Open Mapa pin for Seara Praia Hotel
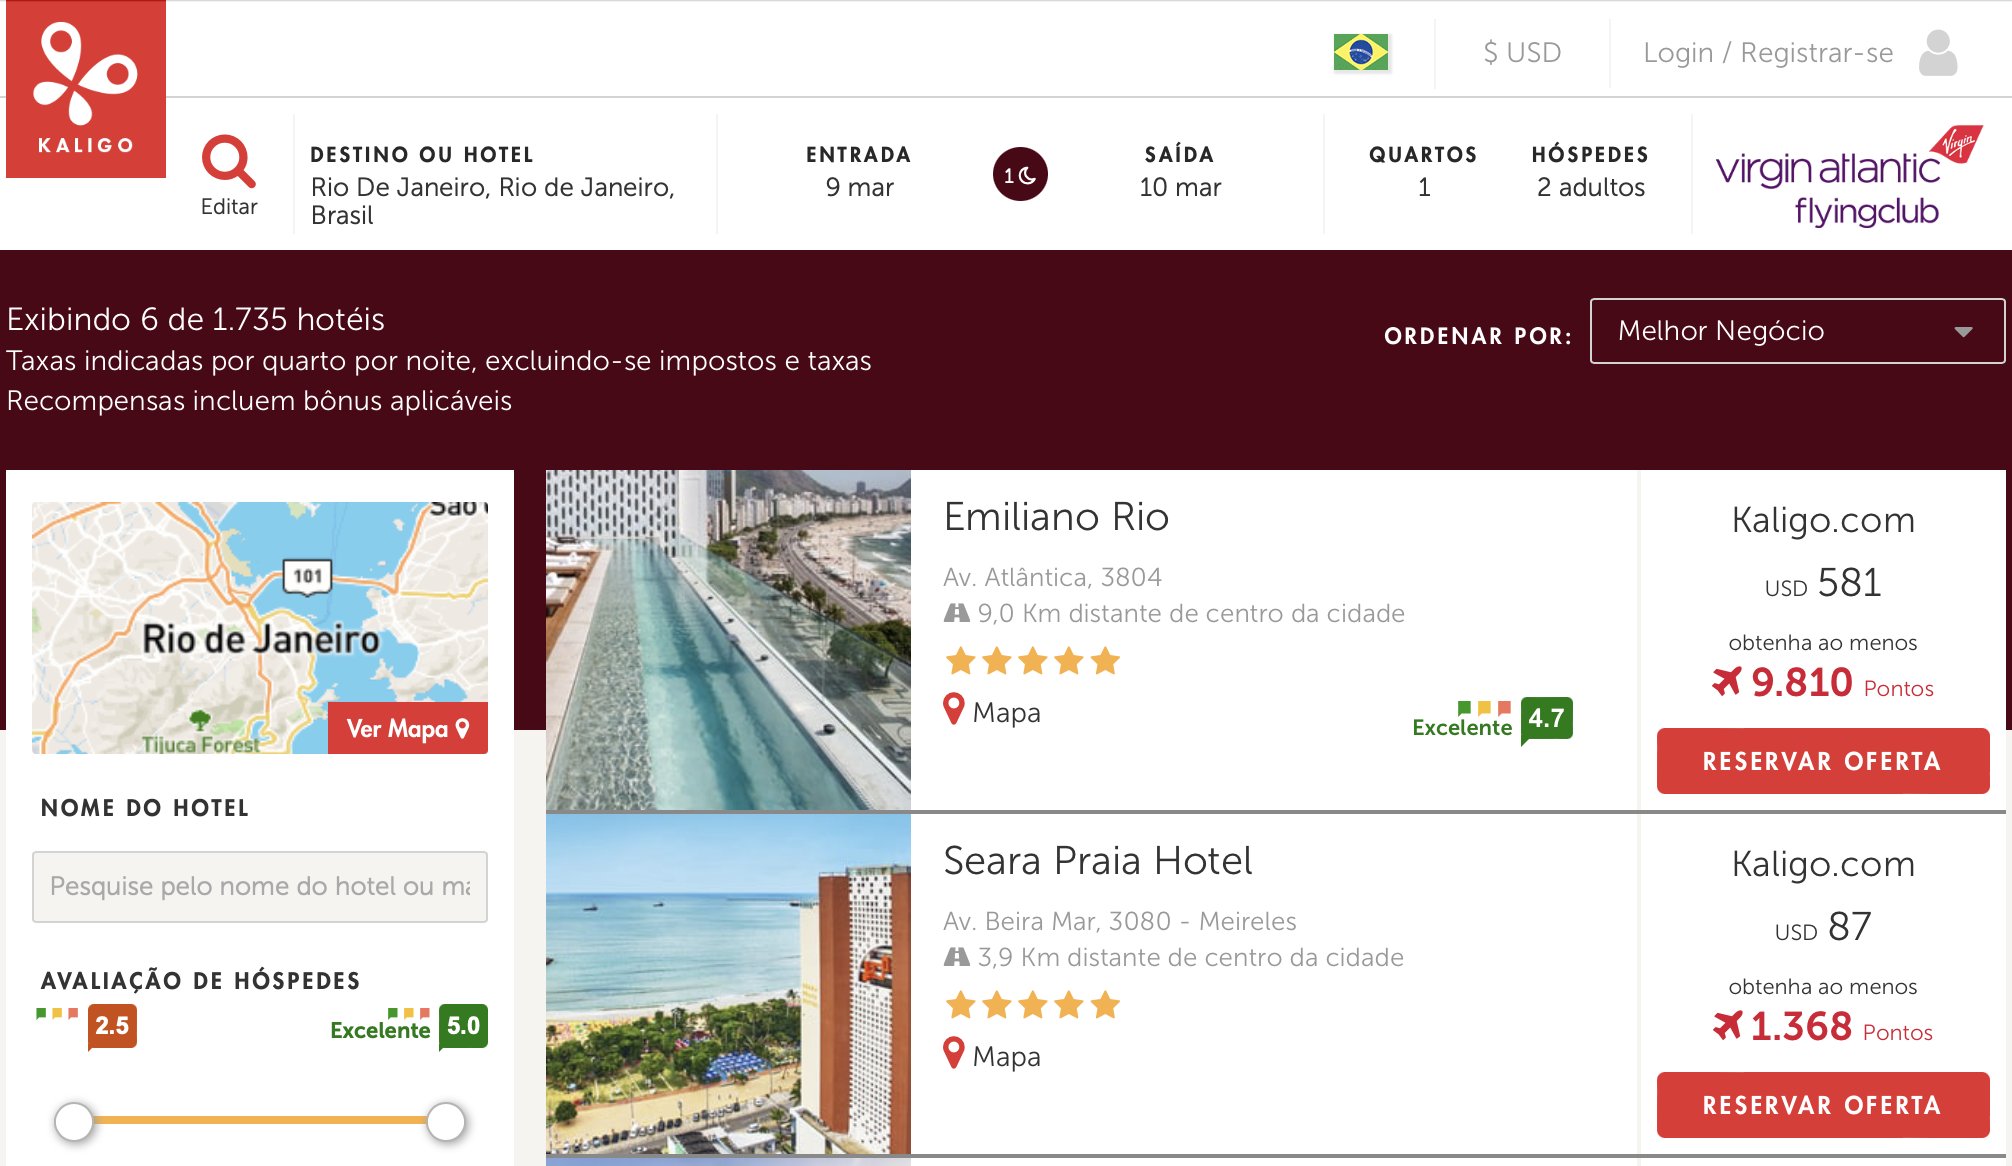 click(x=992, y=1055)
